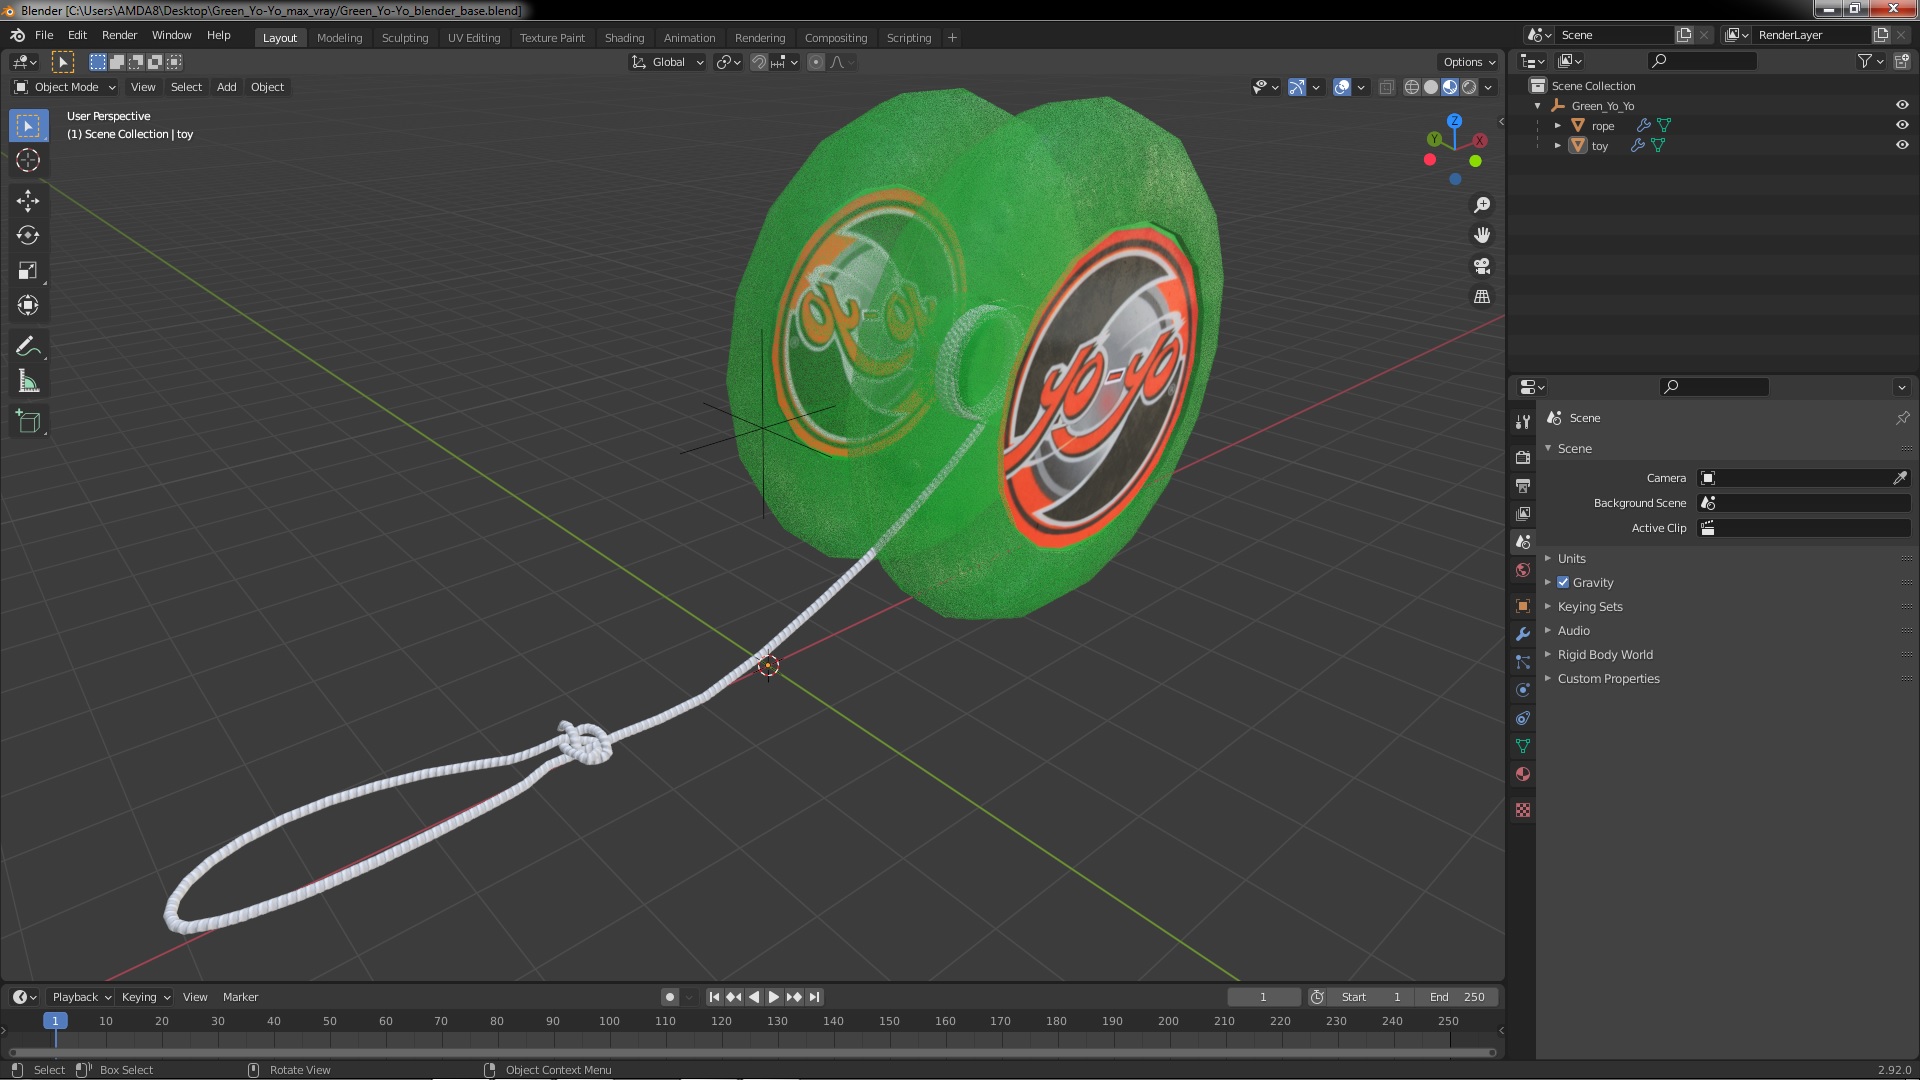Switch to the Shading workspace tab

(624, 38)
